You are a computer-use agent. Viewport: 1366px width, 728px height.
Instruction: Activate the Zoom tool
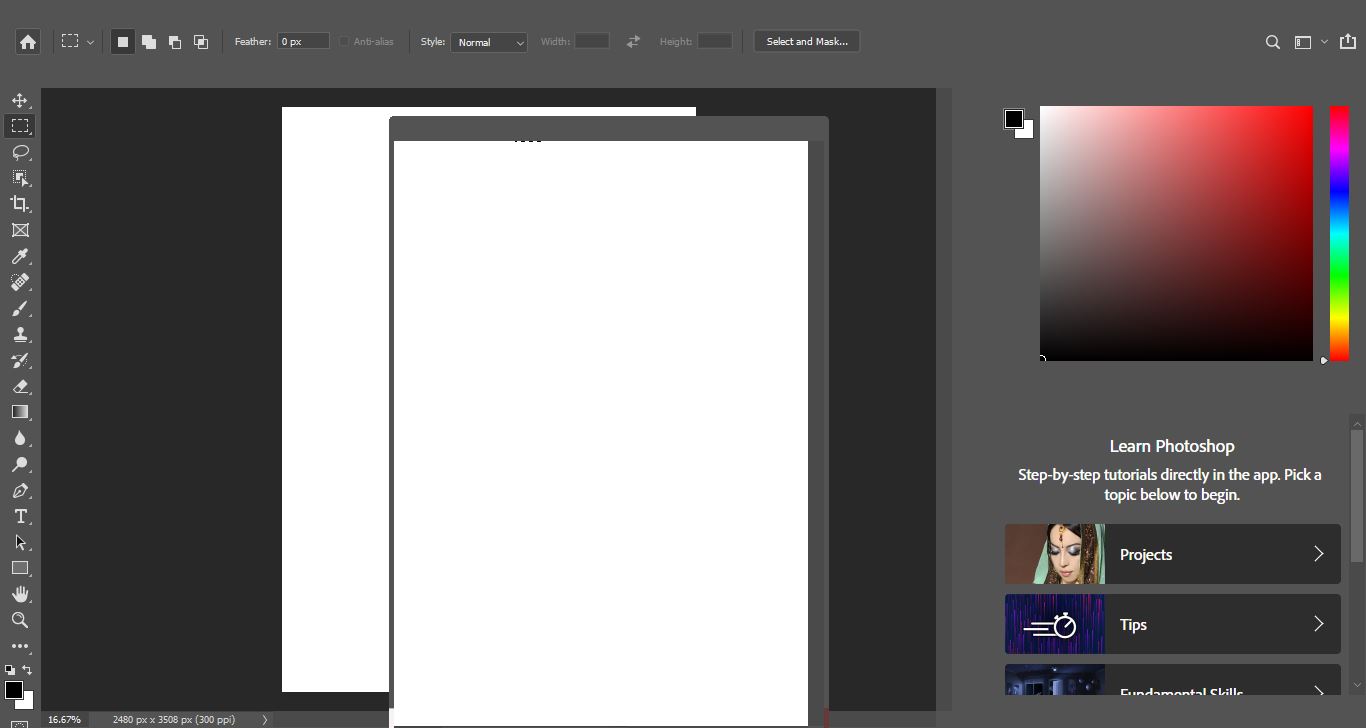(20, 620)
